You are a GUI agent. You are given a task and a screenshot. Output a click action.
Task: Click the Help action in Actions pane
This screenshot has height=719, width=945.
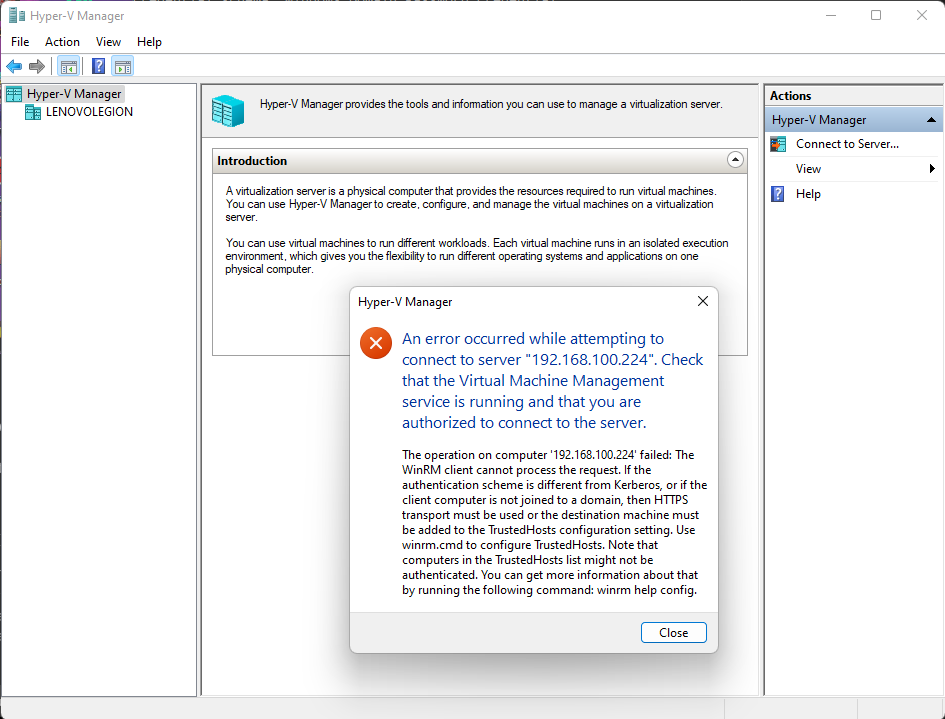[x=808, y=194]
